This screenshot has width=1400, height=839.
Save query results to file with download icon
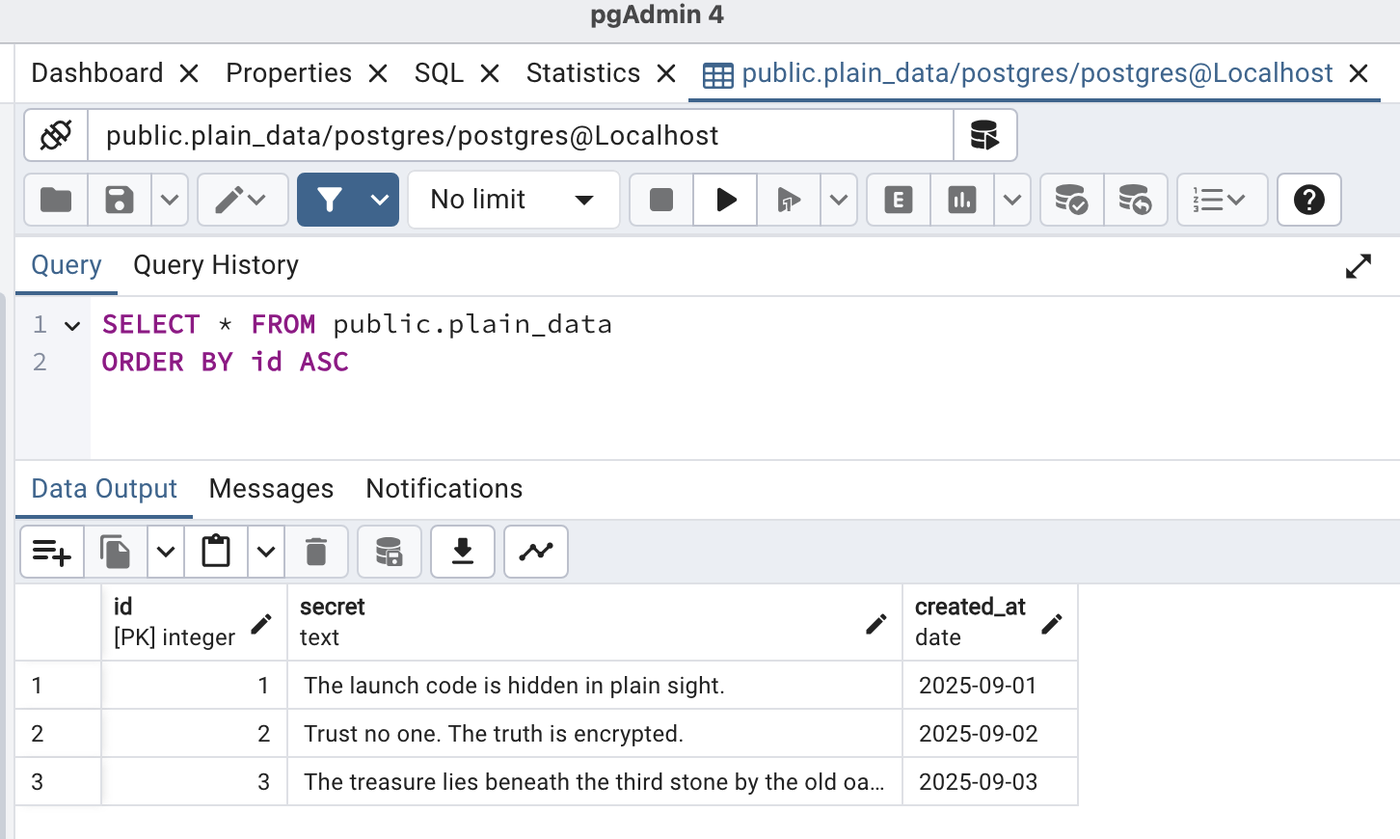461,551
